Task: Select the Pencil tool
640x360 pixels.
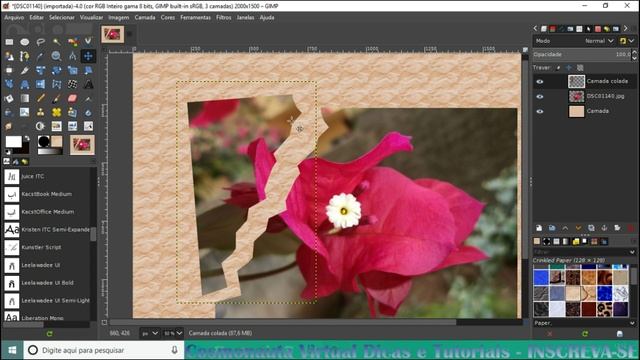Action: tap(40, 98)
